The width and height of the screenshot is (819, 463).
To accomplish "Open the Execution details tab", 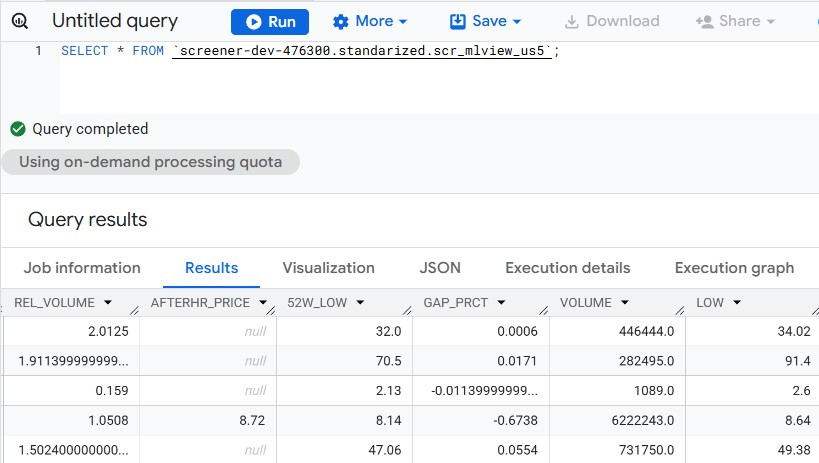I will coord(568,268).
